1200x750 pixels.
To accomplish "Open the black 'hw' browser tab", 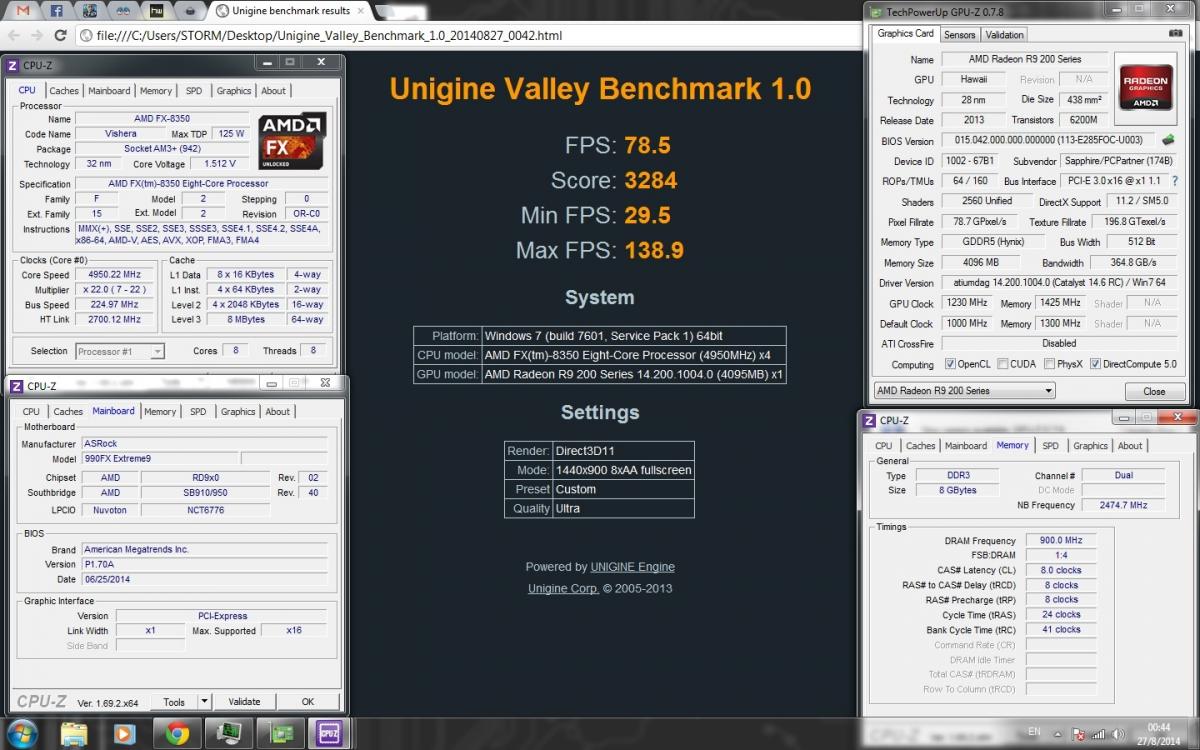I will tap(155, 11).
